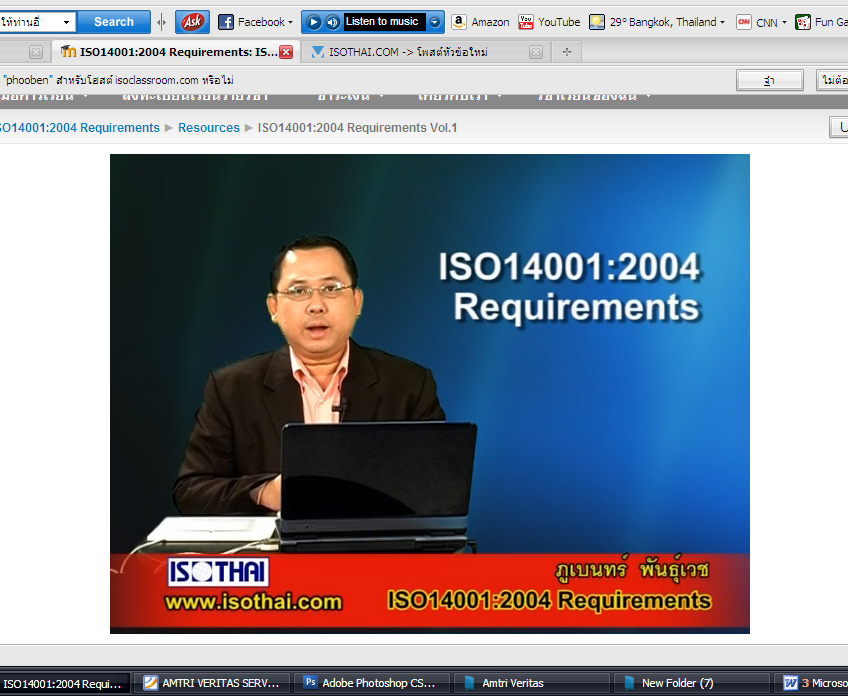The width and height of the screenshot is (848, 696).
Task: Switch to the ISOTHAI.COM tab
Action: click(409, 52)
